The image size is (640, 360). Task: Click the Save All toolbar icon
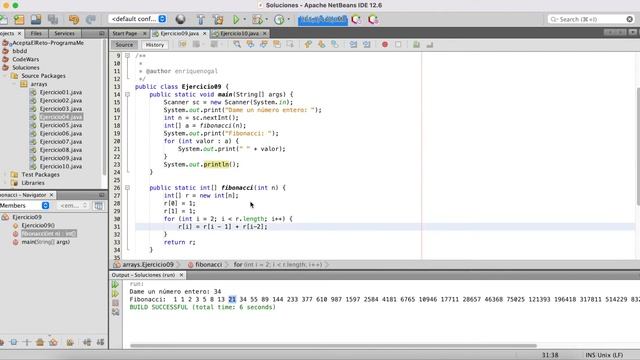[53, 19]
